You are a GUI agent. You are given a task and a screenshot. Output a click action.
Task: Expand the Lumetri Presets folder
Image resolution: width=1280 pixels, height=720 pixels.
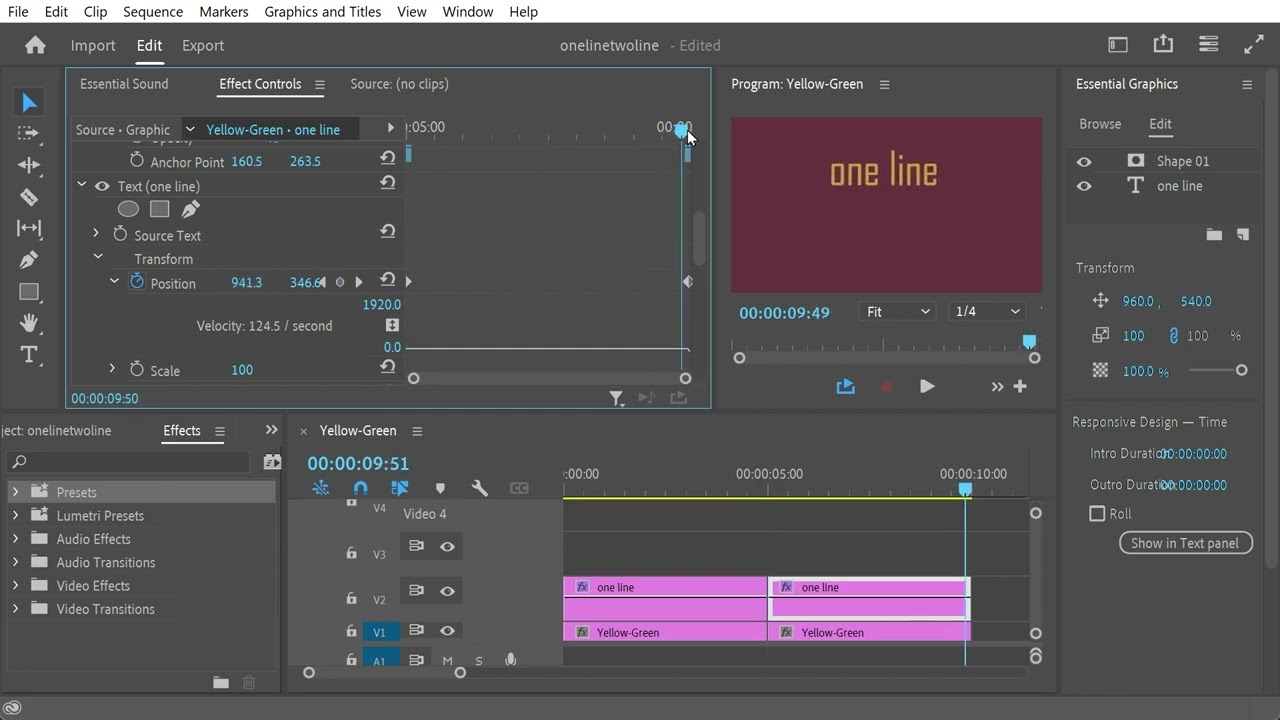15,515
